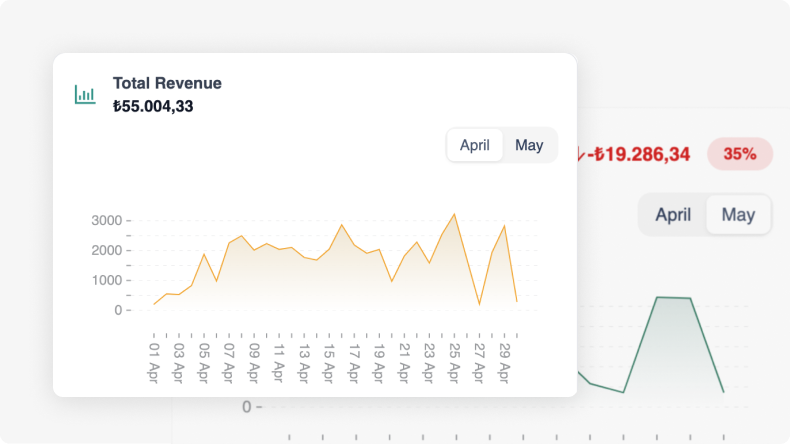Screen dimensions: 790x444
Task: Select the larger May toggle in background panel
Action: tap(738, 215)
